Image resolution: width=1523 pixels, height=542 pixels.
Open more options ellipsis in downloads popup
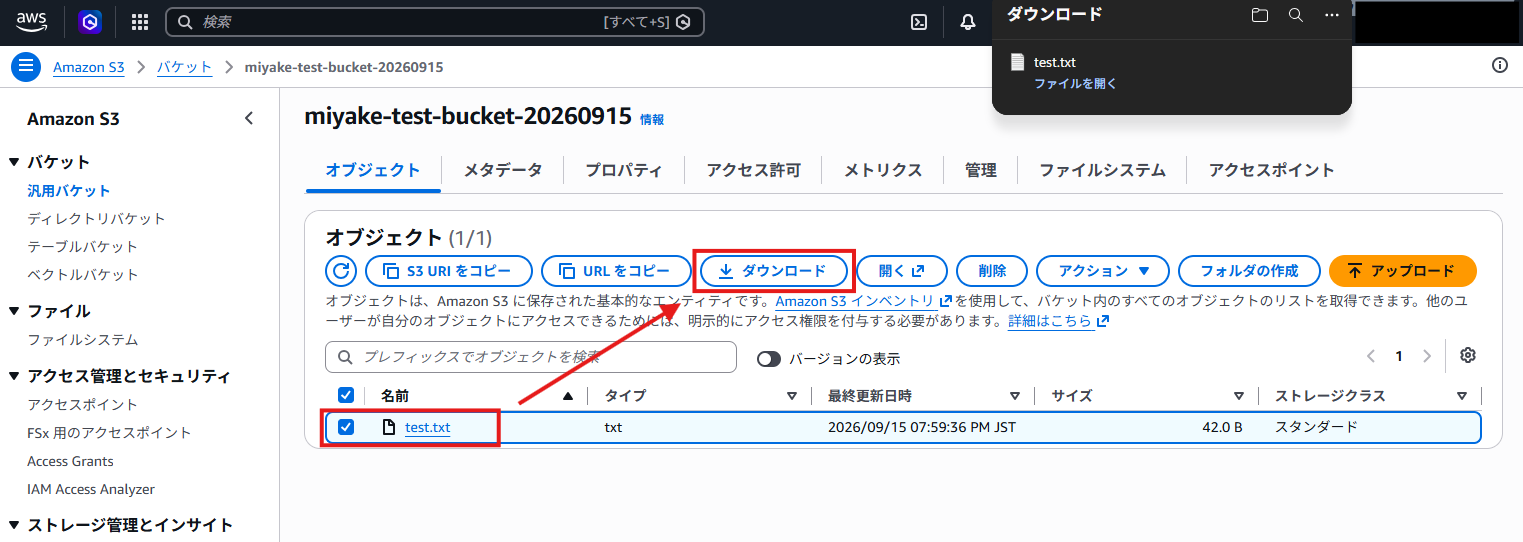1331,15
